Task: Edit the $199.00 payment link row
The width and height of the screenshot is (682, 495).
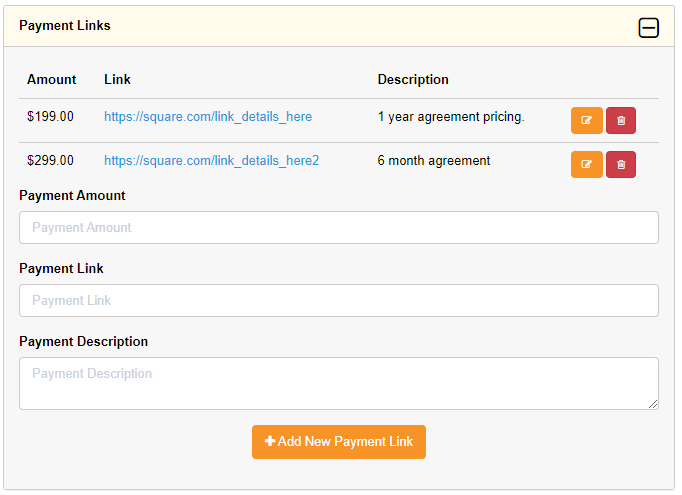Action: (586, 121)
